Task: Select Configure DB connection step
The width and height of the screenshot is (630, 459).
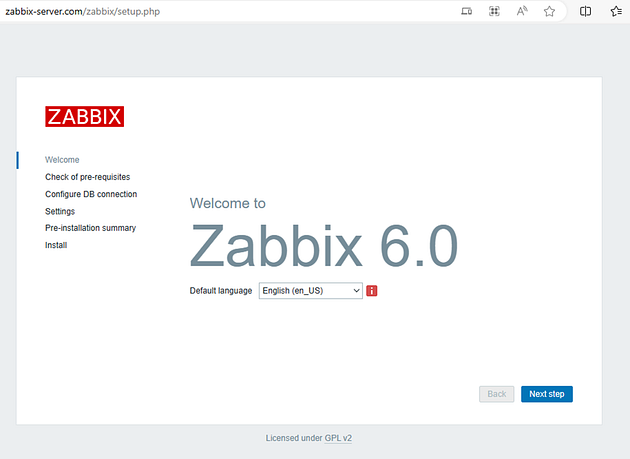Action: tap(91, 194)
